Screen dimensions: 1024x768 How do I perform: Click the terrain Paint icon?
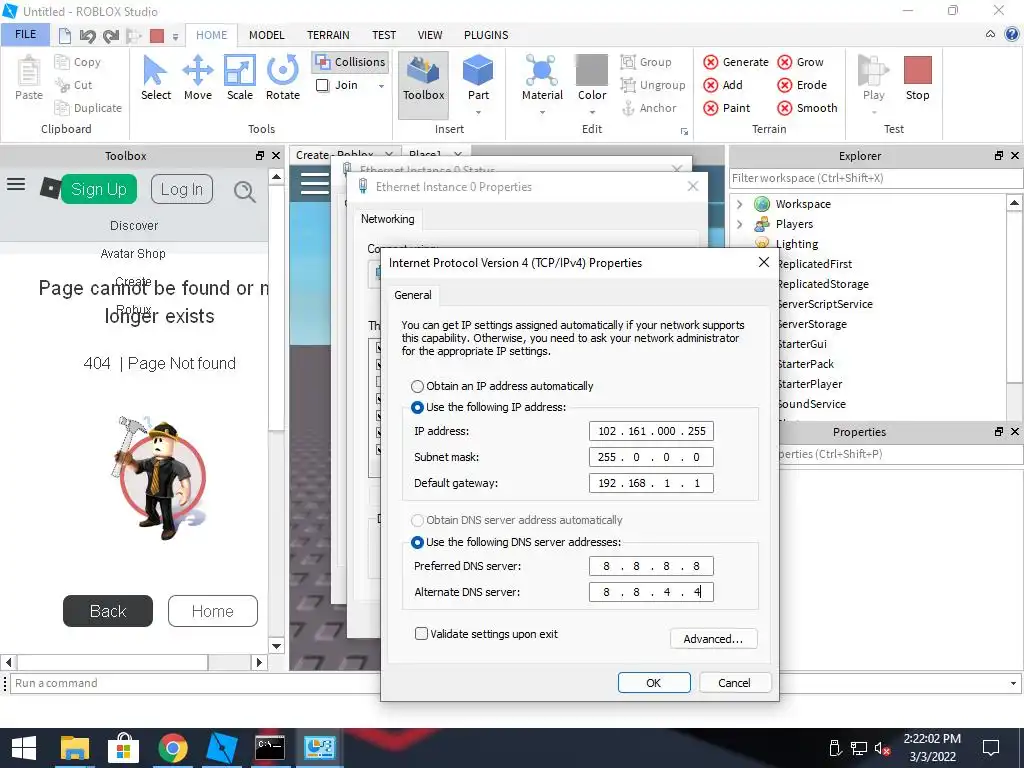click(711, 108)
